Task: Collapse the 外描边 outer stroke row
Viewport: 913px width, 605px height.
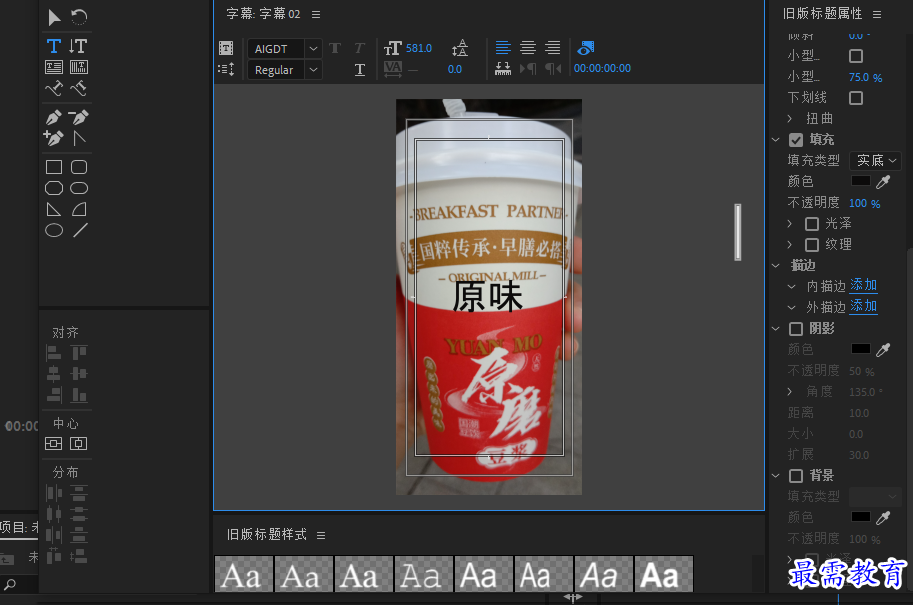Action: (x=791, y=307)
